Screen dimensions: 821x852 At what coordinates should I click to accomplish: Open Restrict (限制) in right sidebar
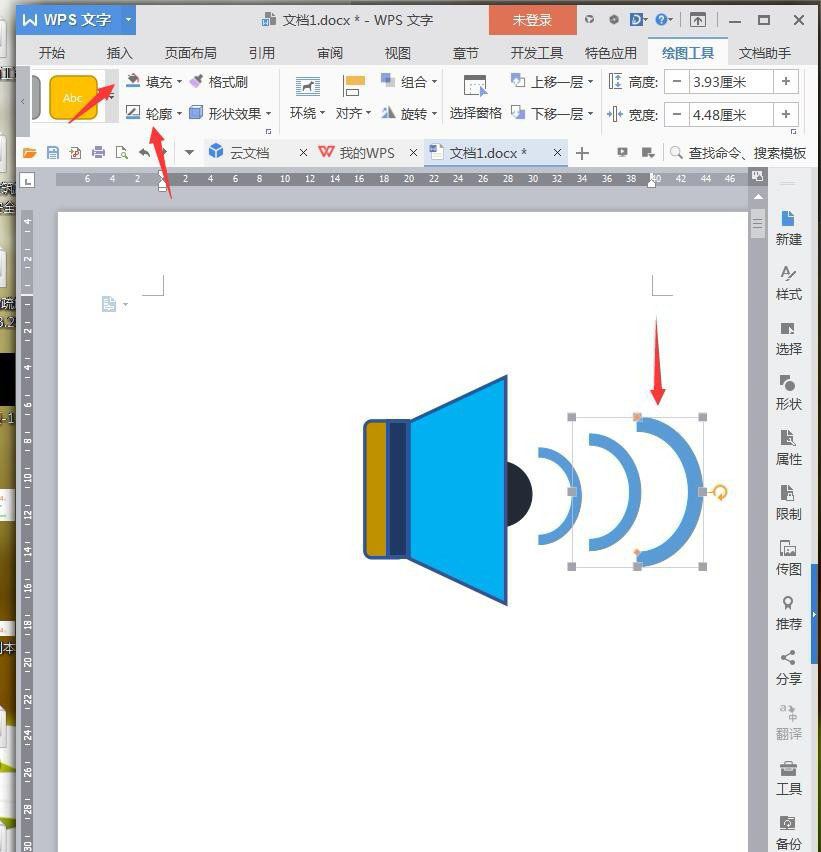788,503
